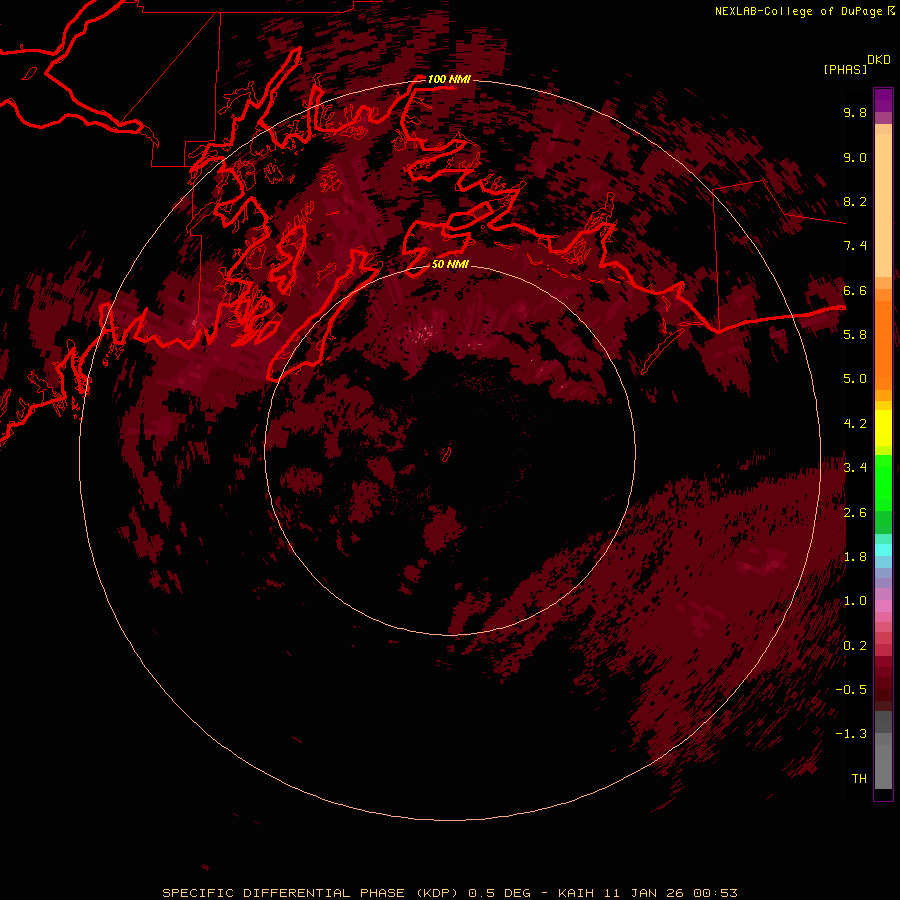Pick the peach segment of the color bar
900x900 pixels.
tap(883, 204)
